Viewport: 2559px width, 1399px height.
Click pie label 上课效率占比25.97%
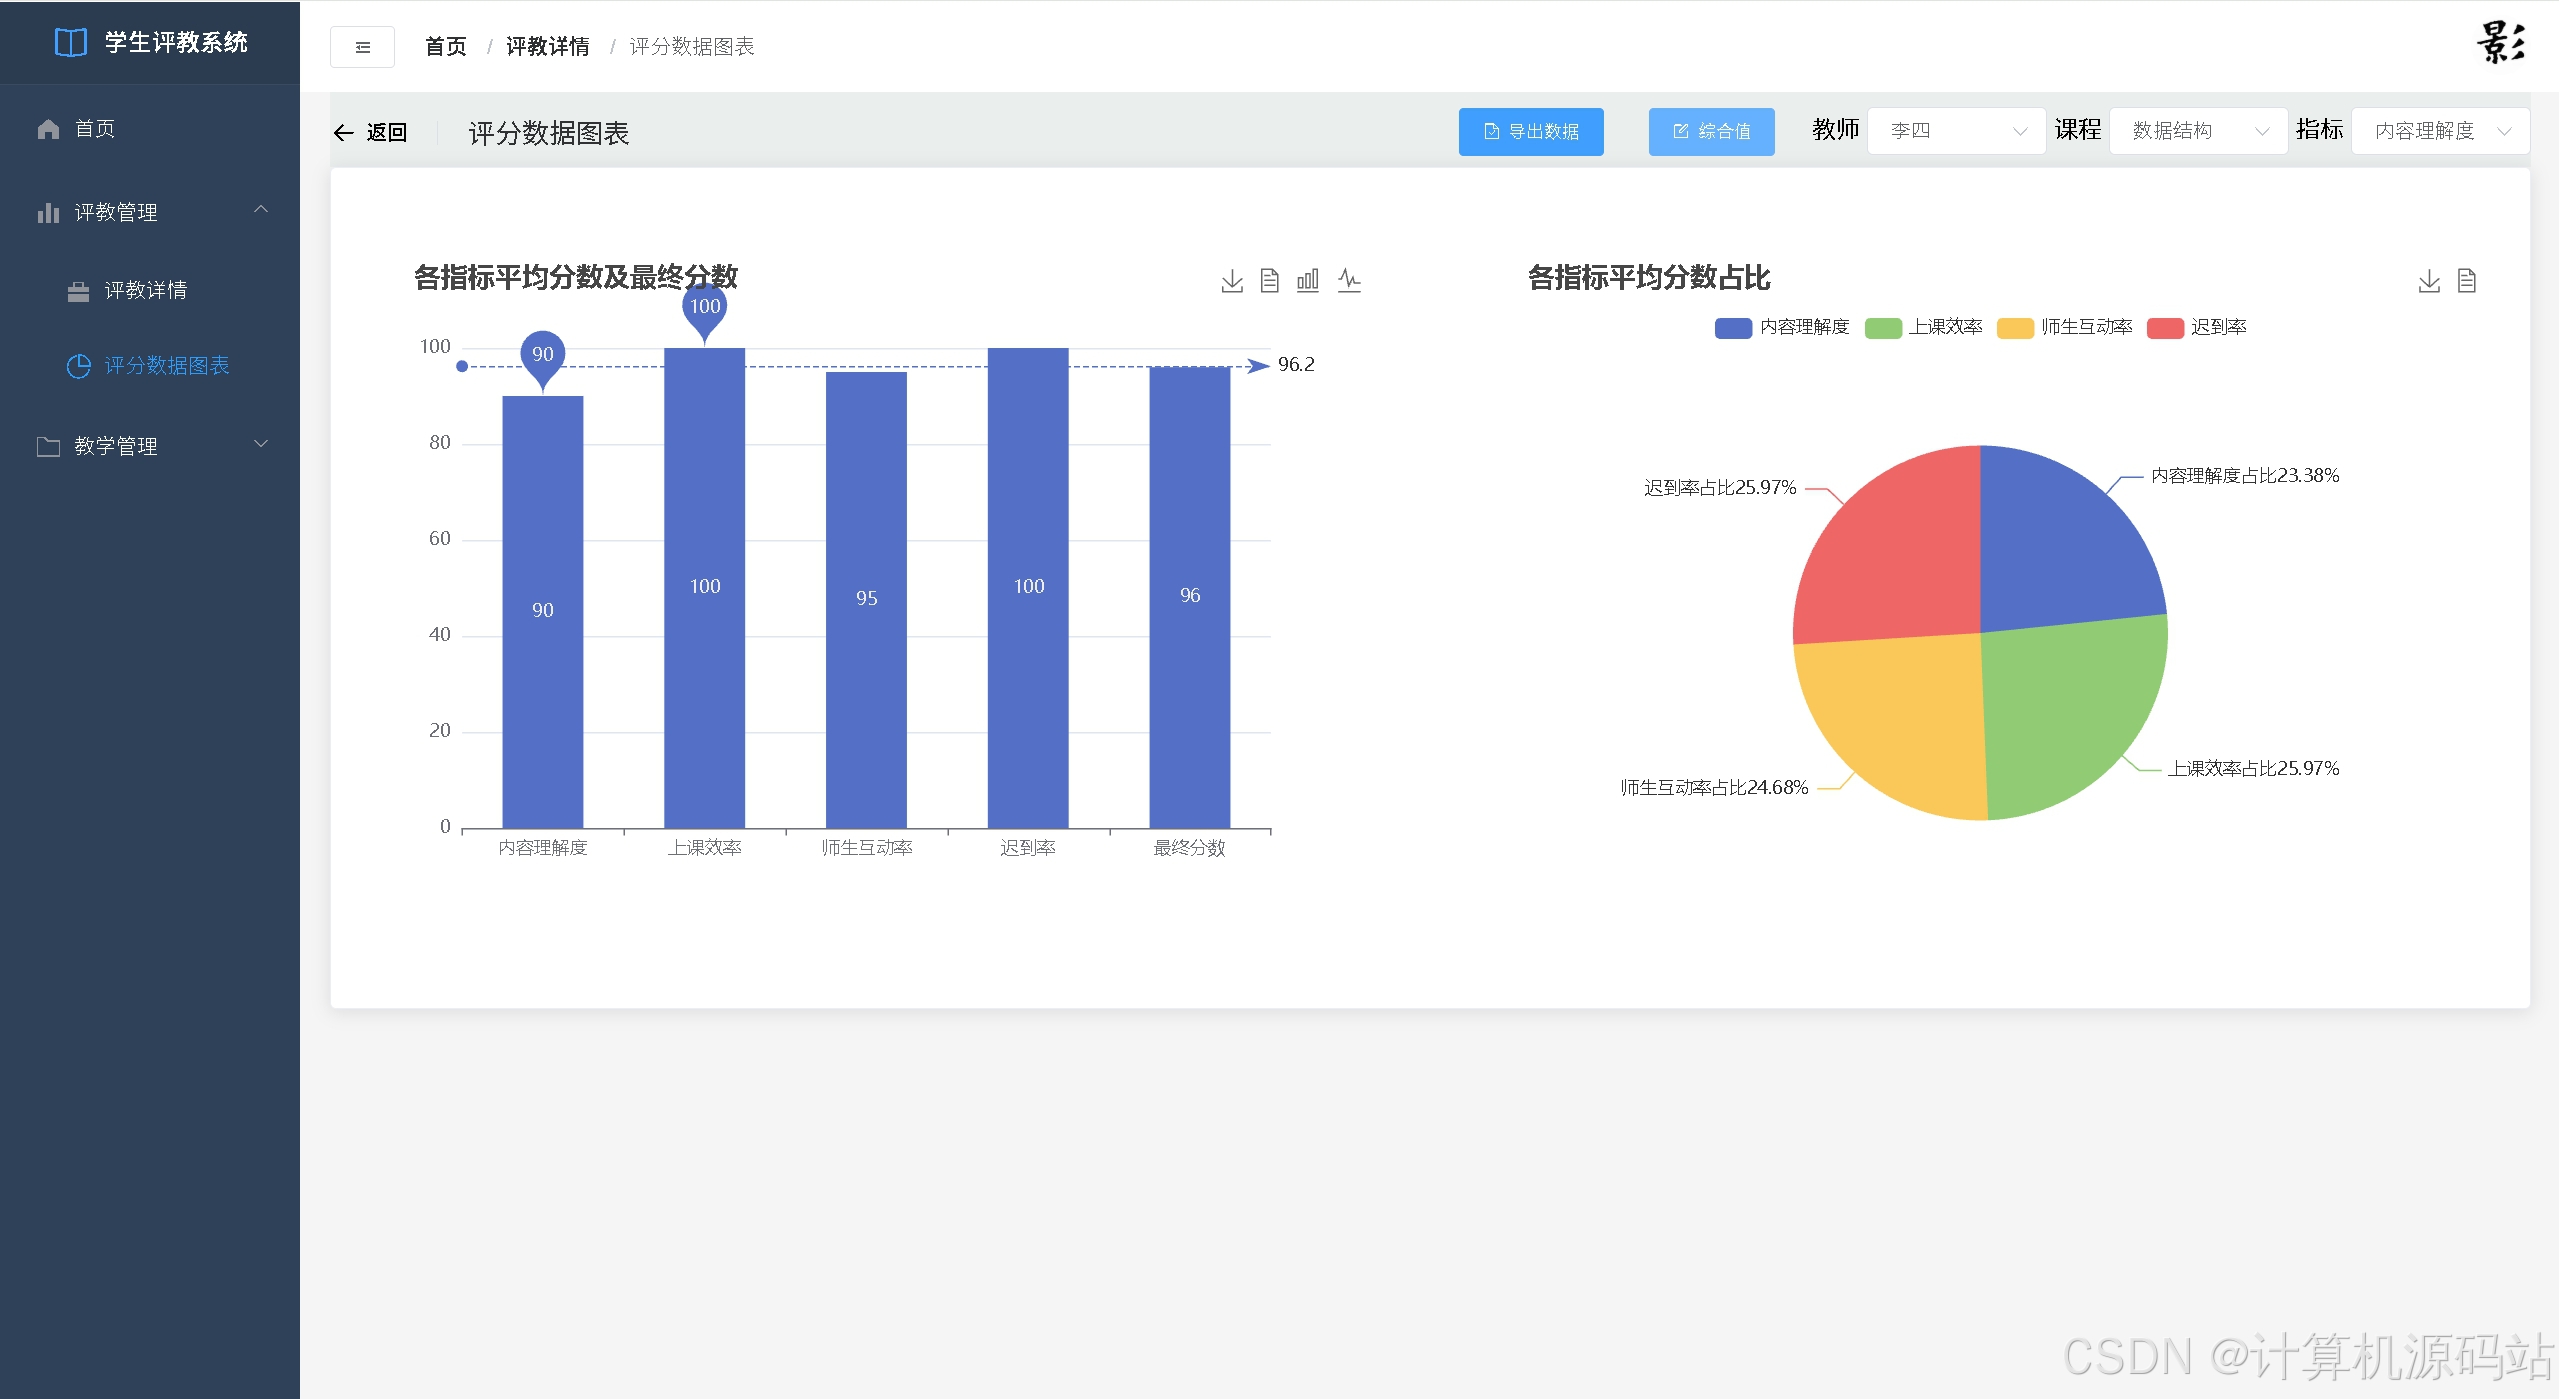[2254, 769]
